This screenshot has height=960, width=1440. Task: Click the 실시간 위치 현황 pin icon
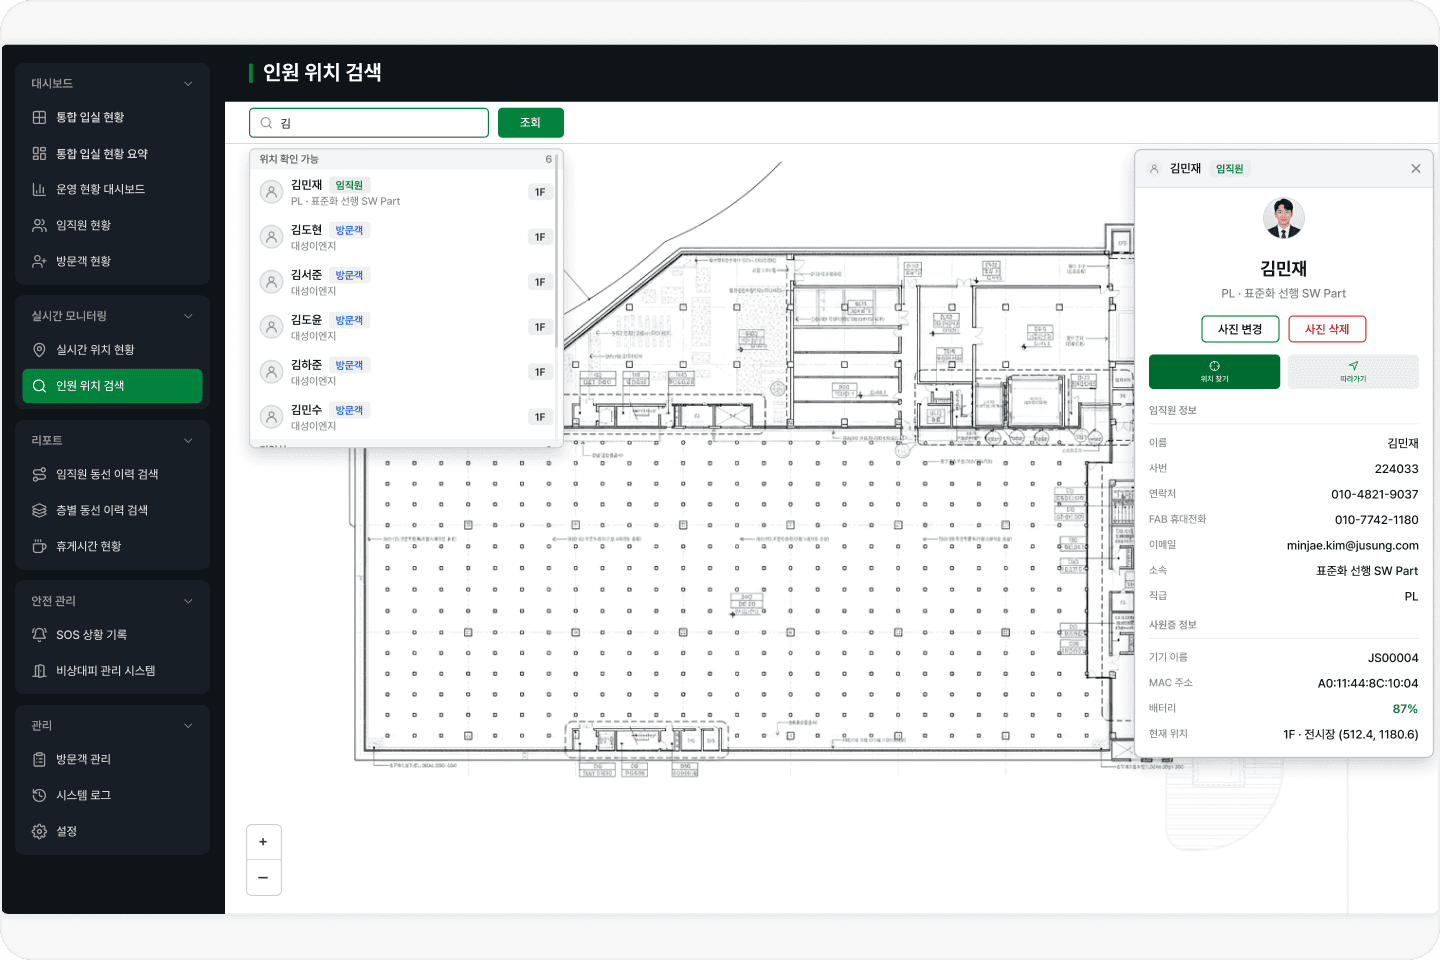tap(39, 350)
